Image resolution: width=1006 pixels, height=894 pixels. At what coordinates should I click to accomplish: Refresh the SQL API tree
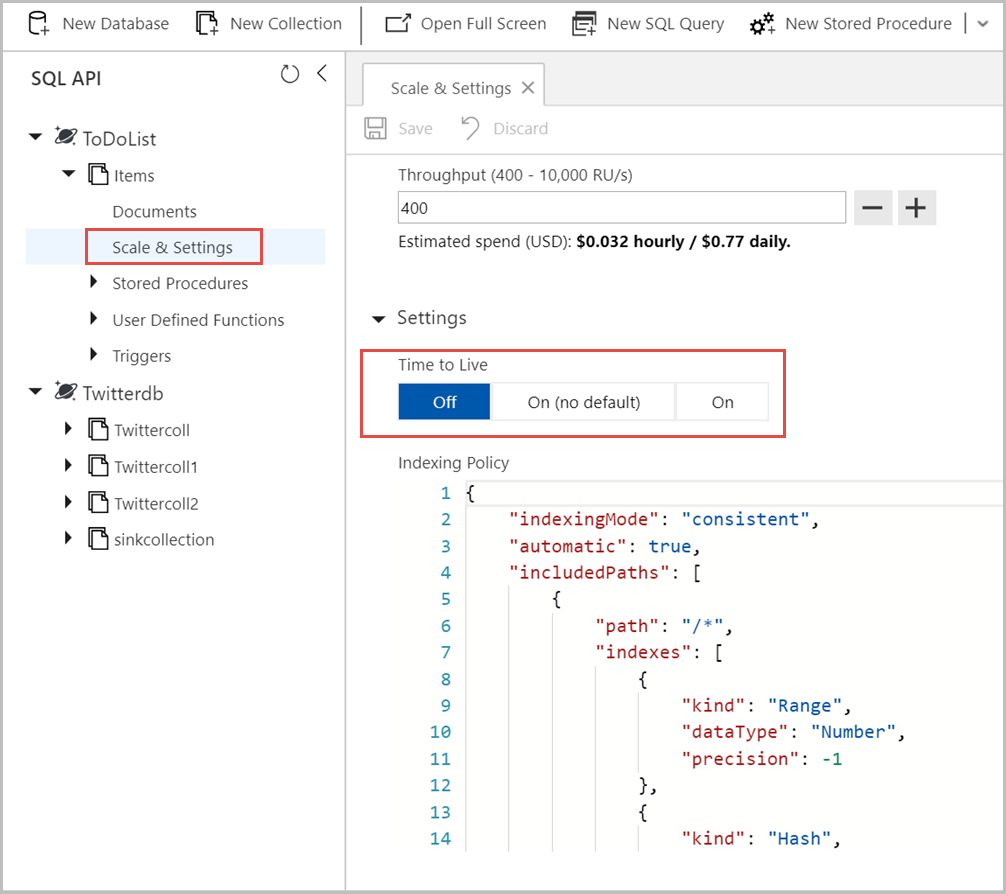click(290, 75)
